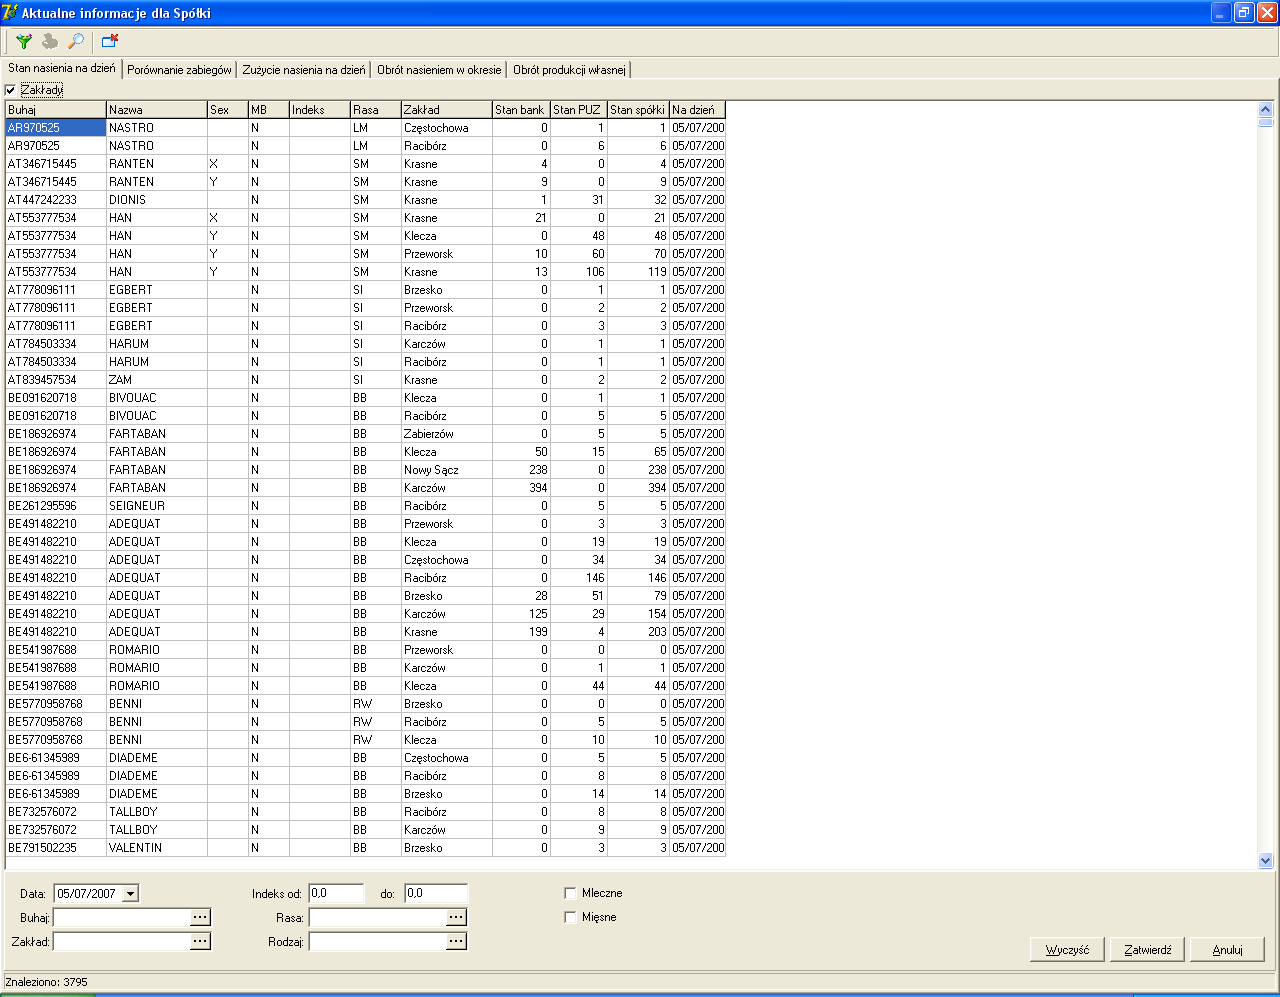Viewport: 1280px width, 997px height.
Task: Click into the Buhaj filter field
Action: pyautogui.click(x=121, y=917)
